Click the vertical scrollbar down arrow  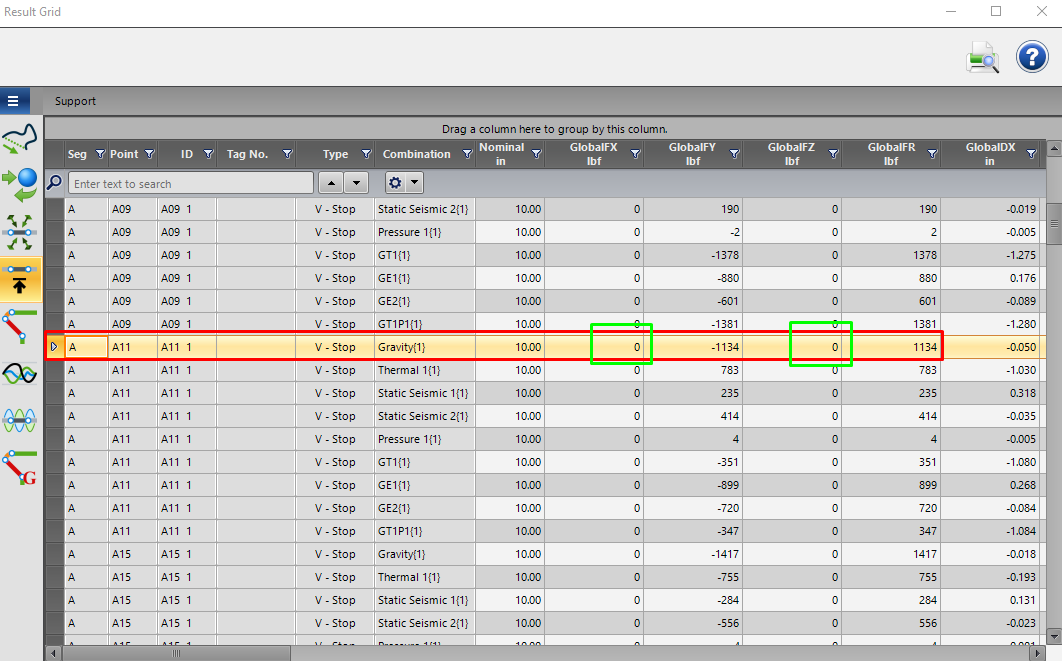pos(1054,636)
